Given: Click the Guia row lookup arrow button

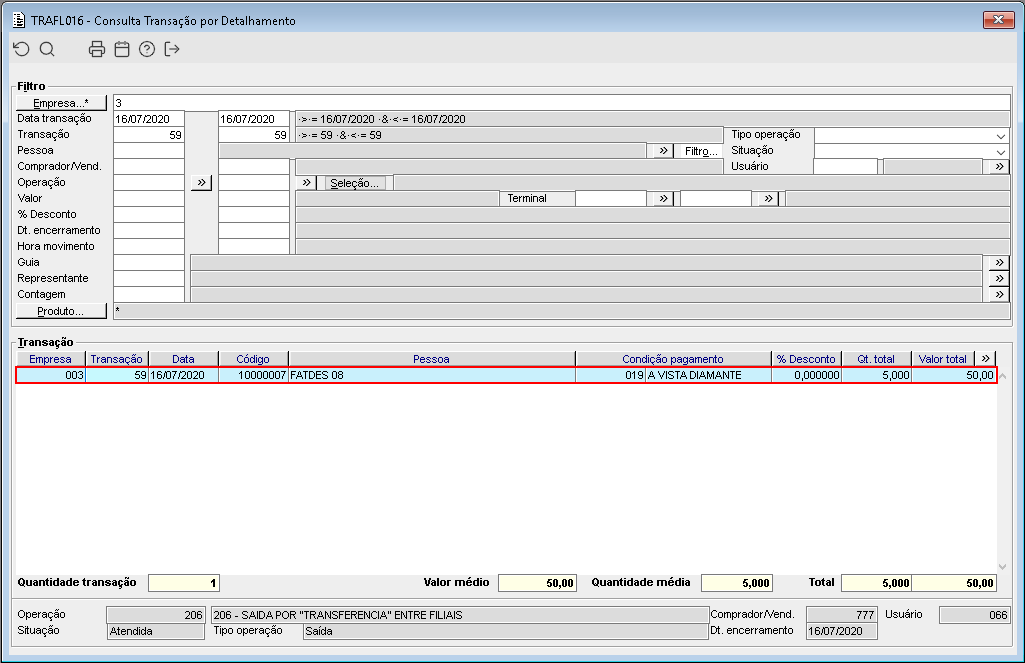Looking at the screenshot, I should tap(999, 263).
